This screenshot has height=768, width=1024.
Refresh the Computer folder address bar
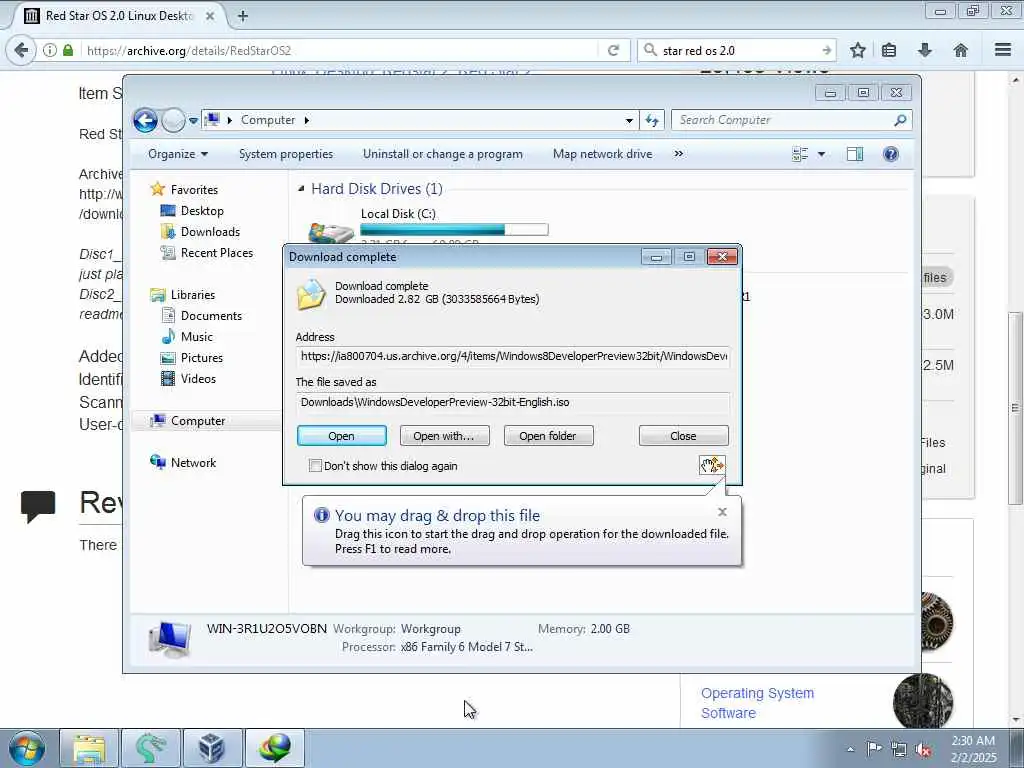point(652,120)
